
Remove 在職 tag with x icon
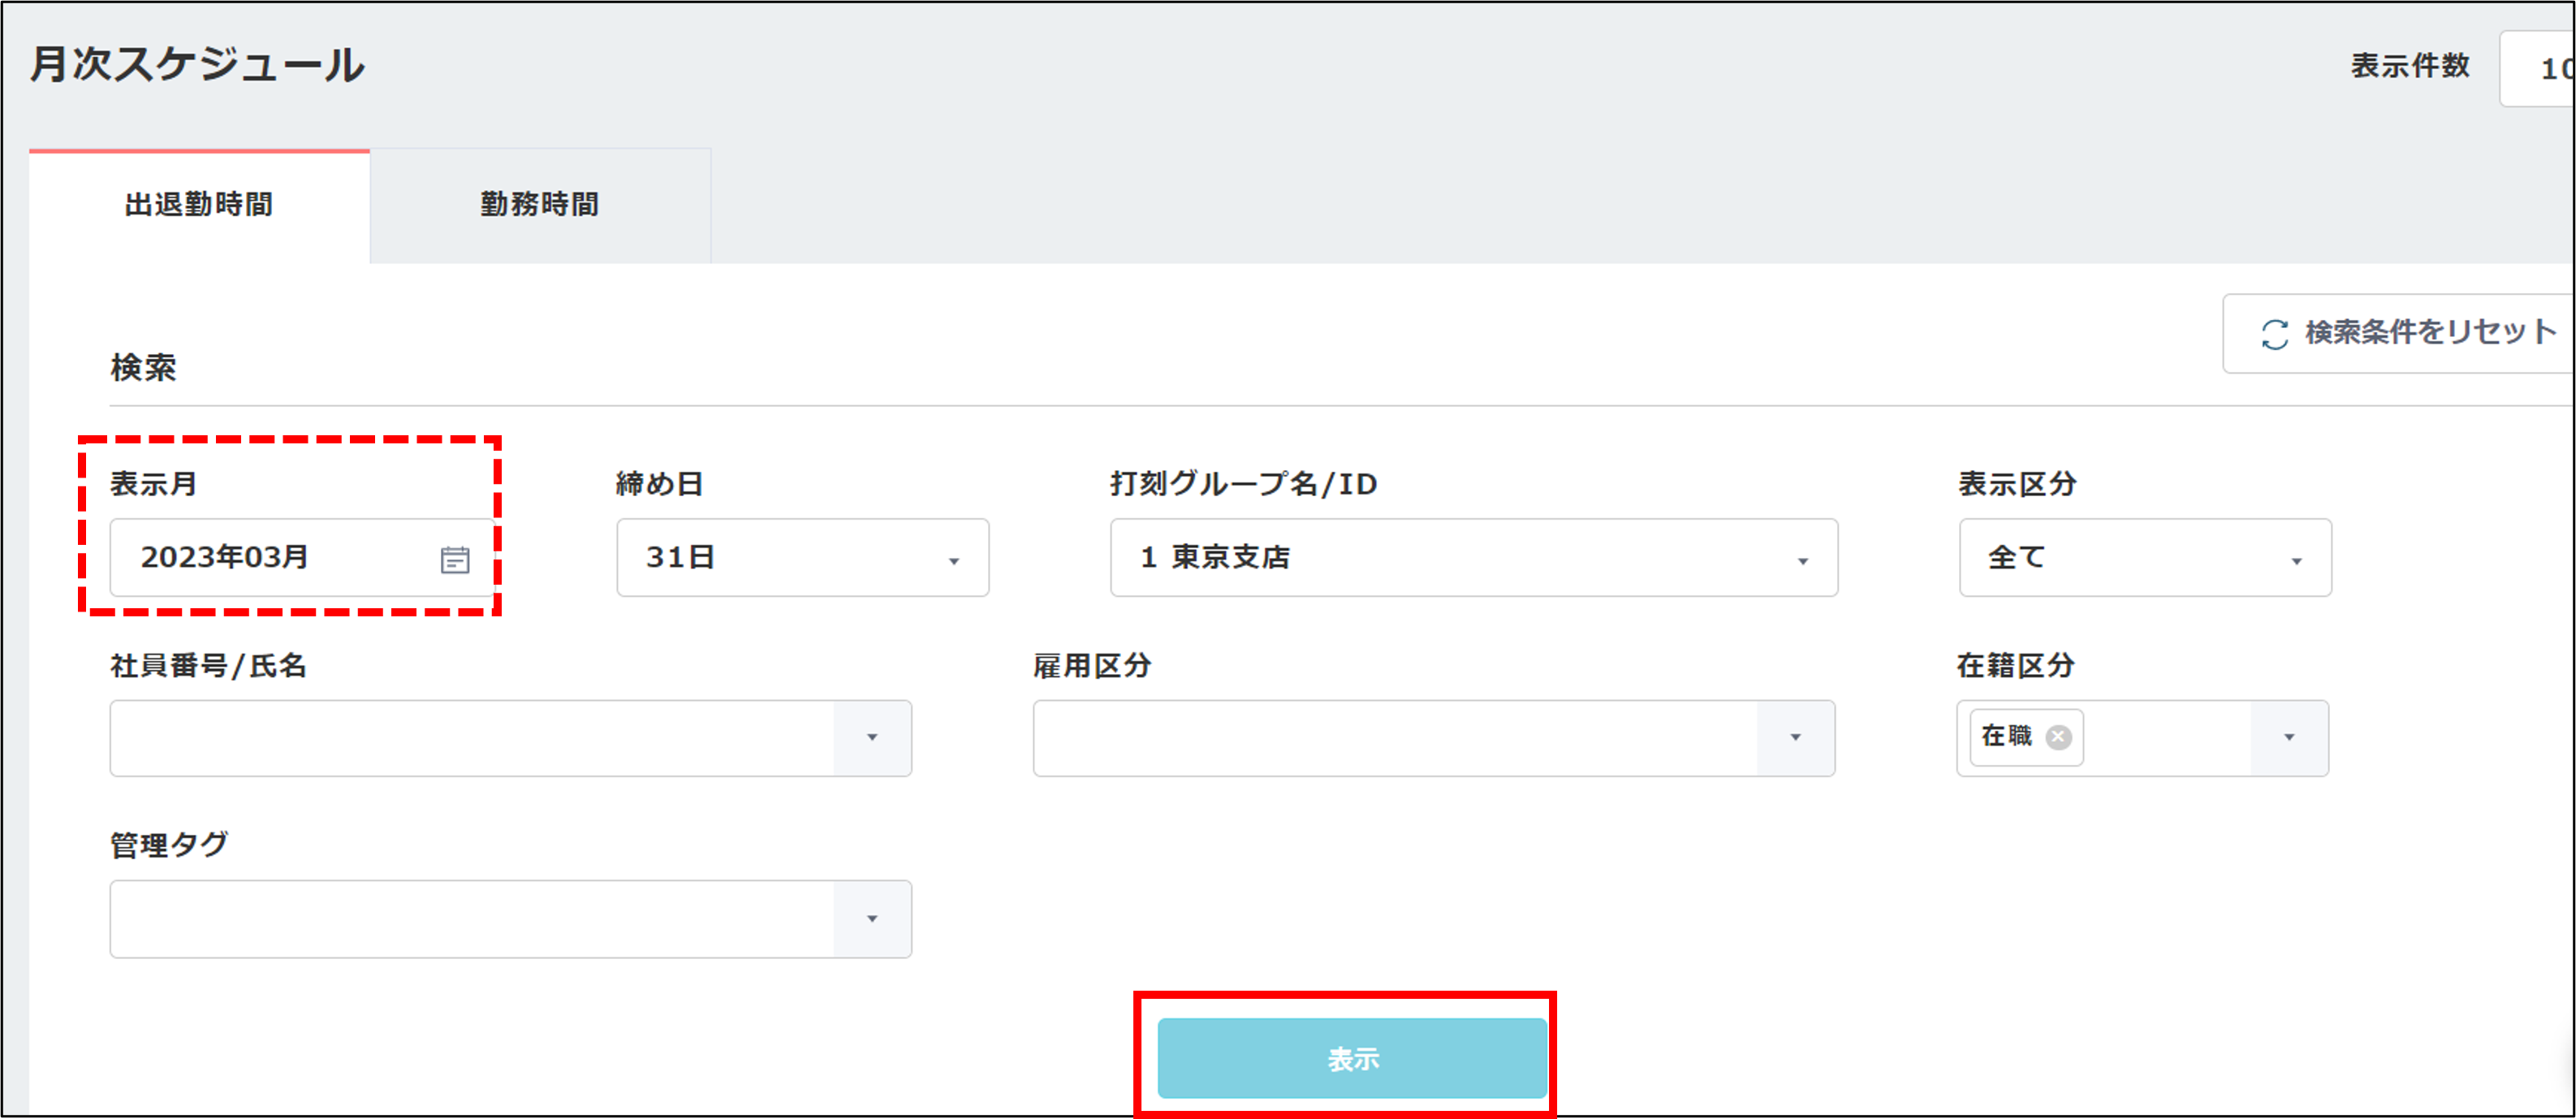pyautogui.click(x=2058, y=738)
